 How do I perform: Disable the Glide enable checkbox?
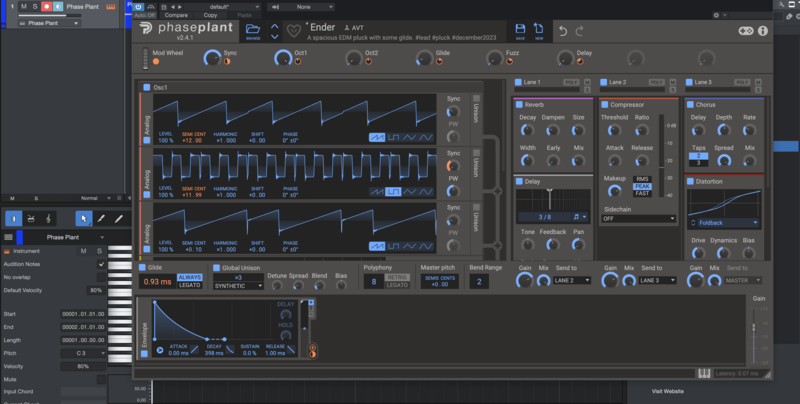pos(143,268)
